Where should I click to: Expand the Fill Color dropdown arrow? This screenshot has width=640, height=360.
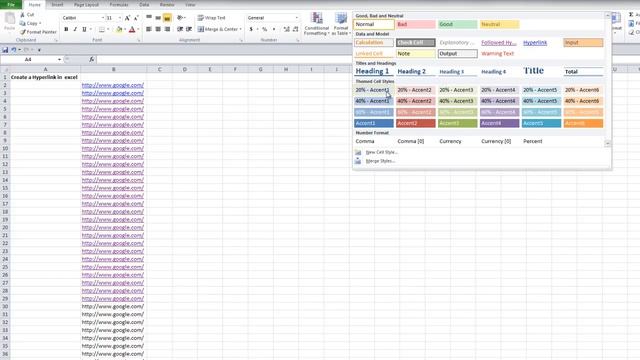pyautogui.click(x=124, y=29)
